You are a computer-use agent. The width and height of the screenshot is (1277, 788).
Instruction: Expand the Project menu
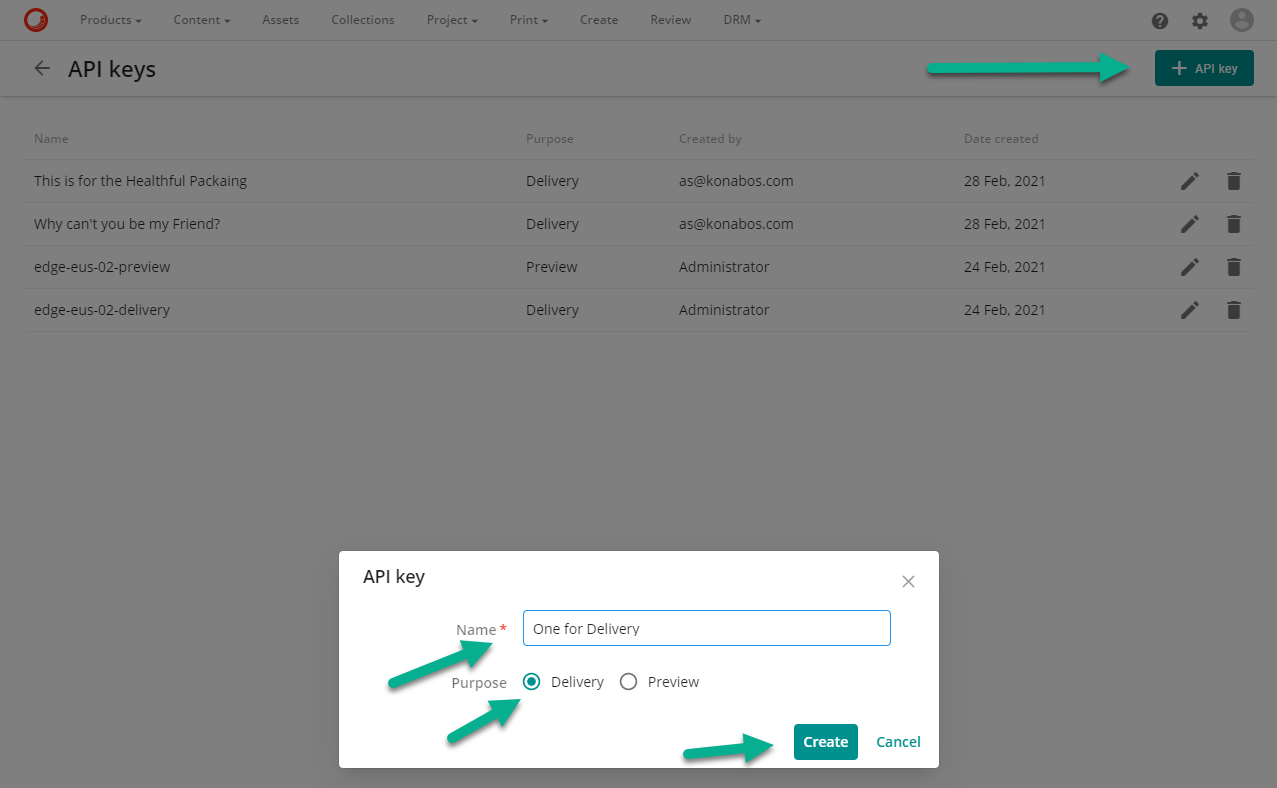(452, 20)
